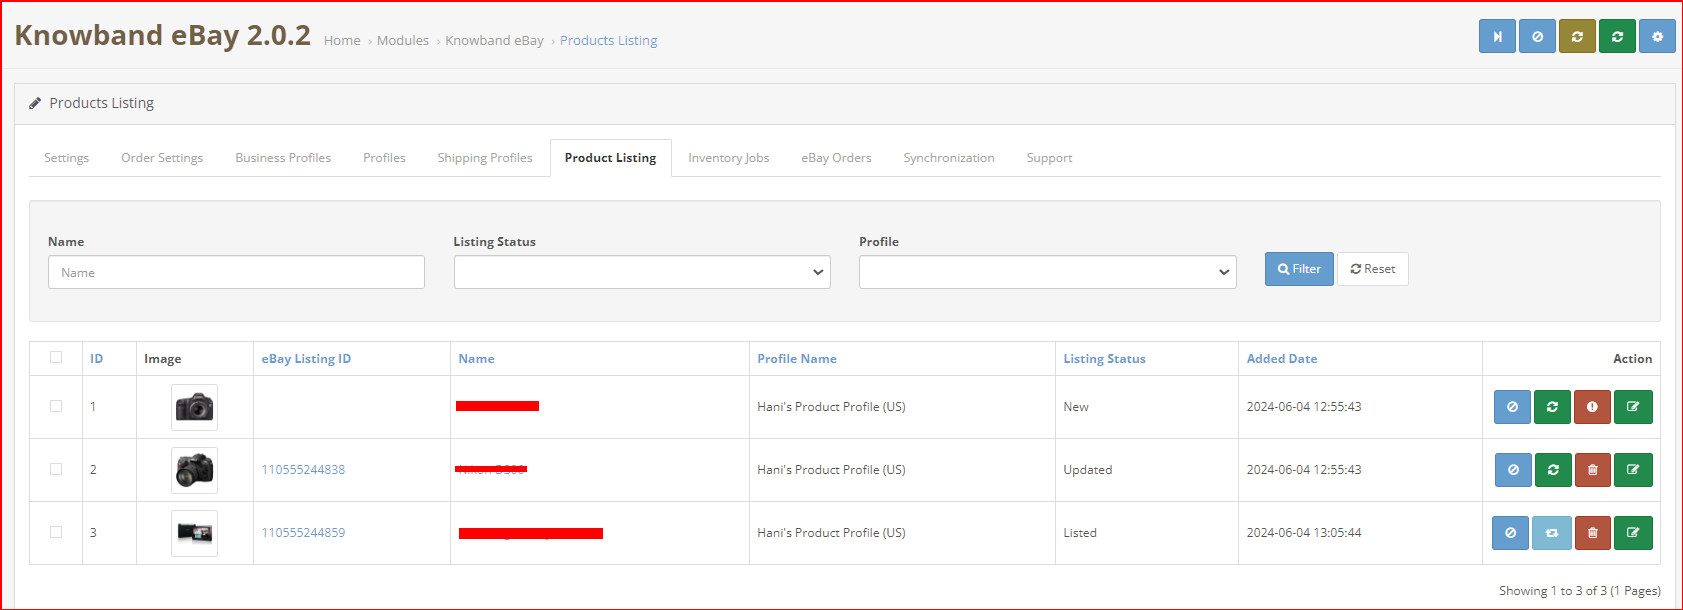Click the red trash icon in row 2
This screenshot has width=1683, height=610.
1593,470
